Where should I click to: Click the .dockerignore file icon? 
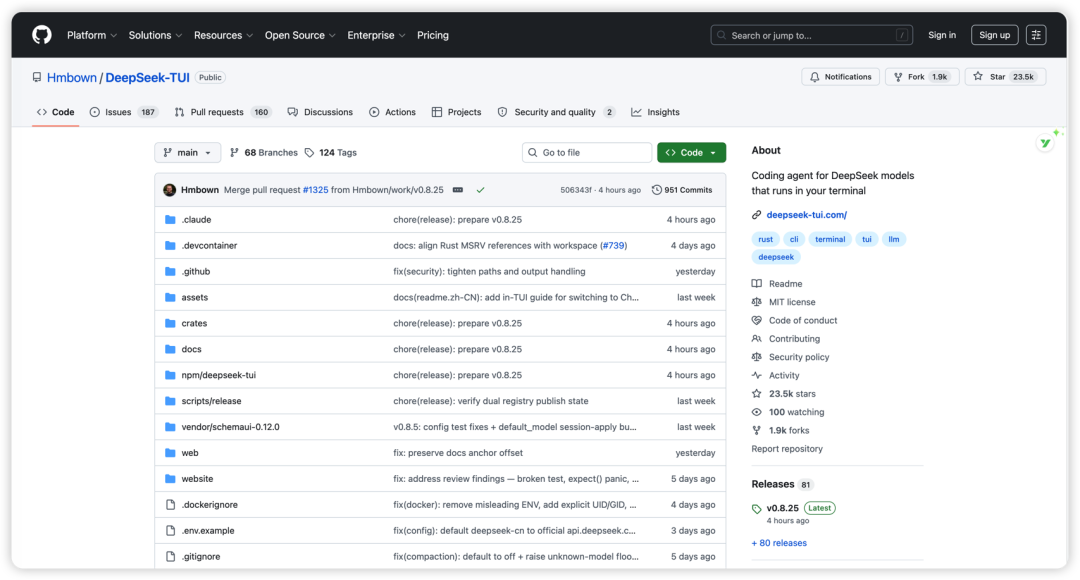tap(170, 505)
